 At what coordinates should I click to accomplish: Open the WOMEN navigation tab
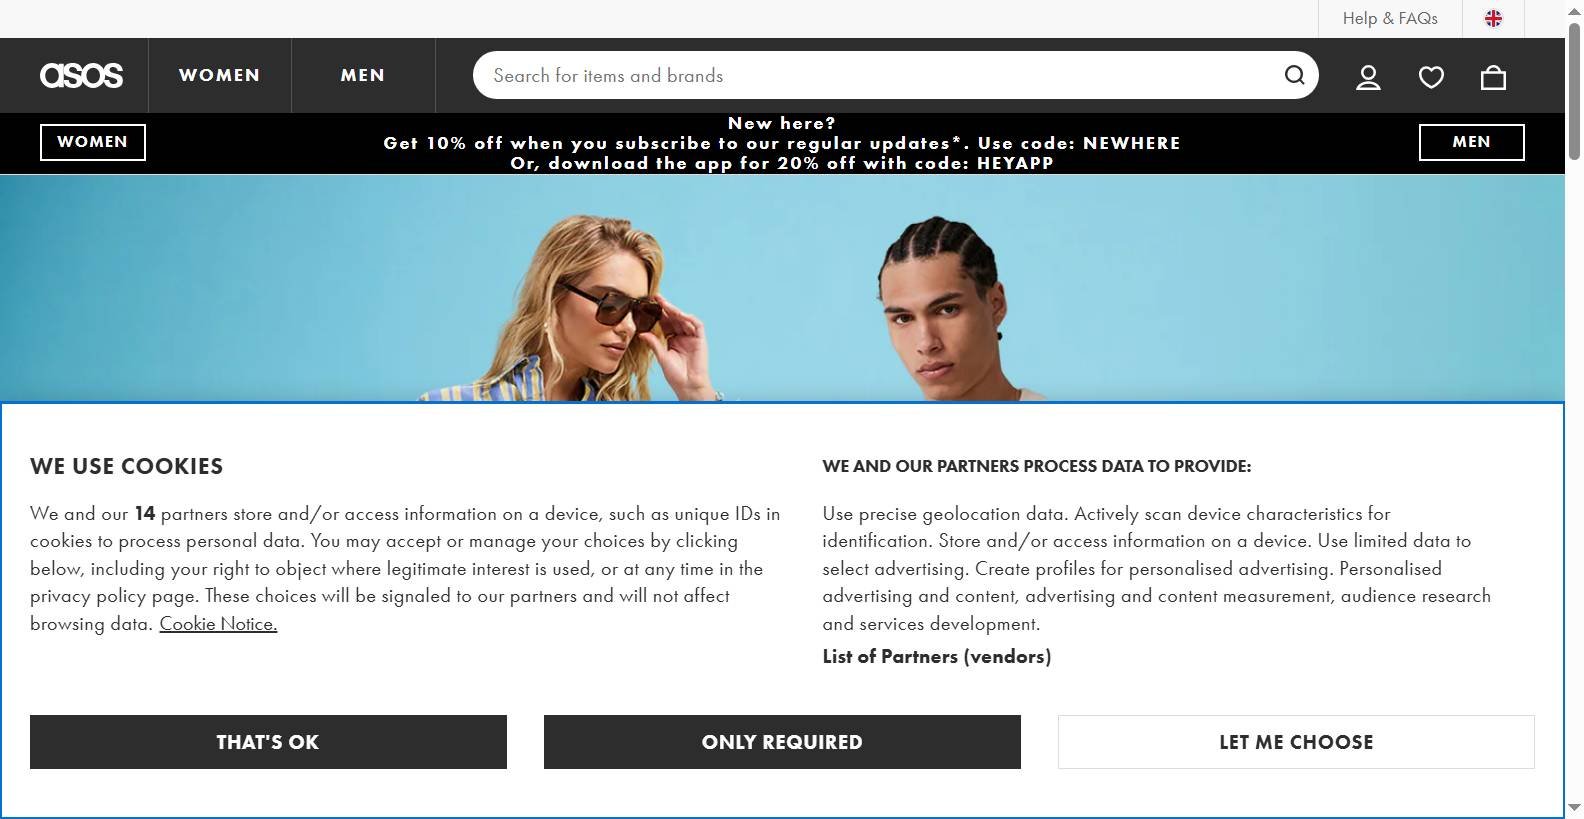[219, 75]
